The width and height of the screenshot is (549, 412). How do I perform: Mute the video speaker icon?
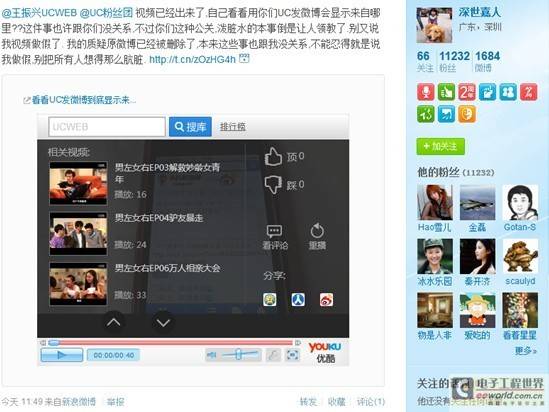coord(211,355)
